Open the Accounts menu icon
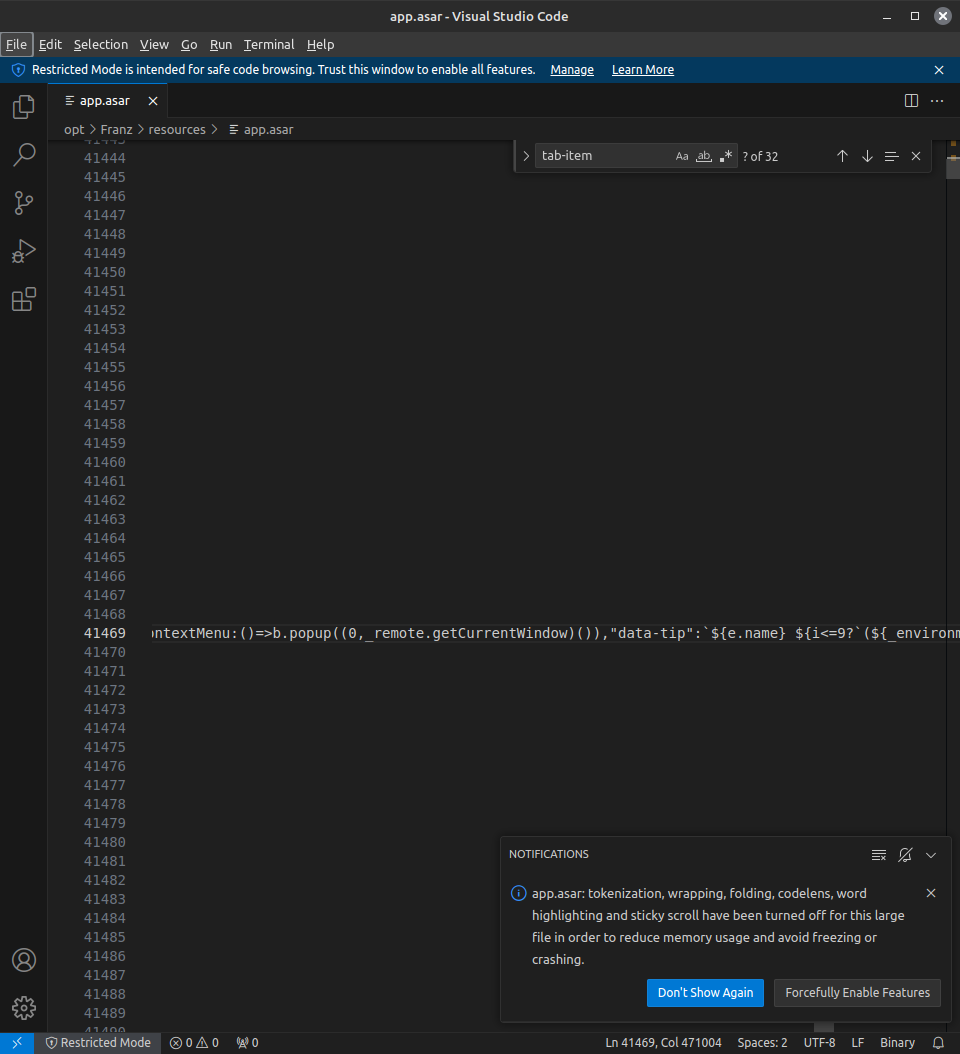 tap(24, 960)
